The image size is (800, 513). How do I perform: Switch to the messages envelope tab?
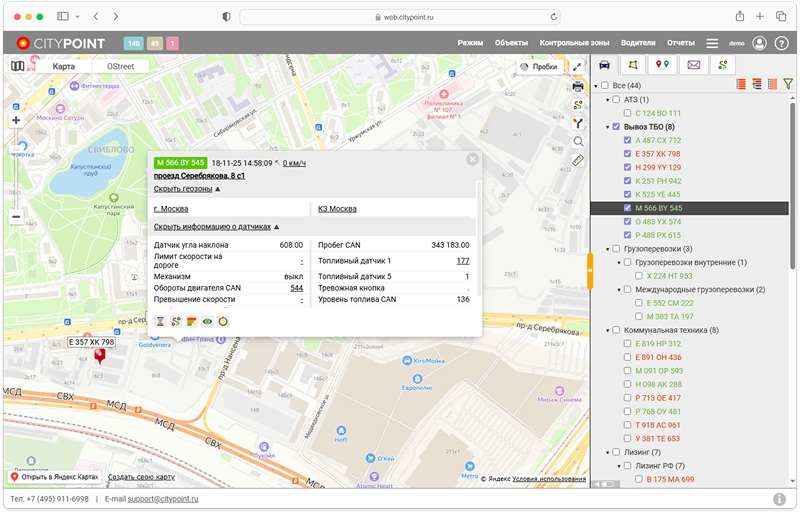[x=692, y=65]
